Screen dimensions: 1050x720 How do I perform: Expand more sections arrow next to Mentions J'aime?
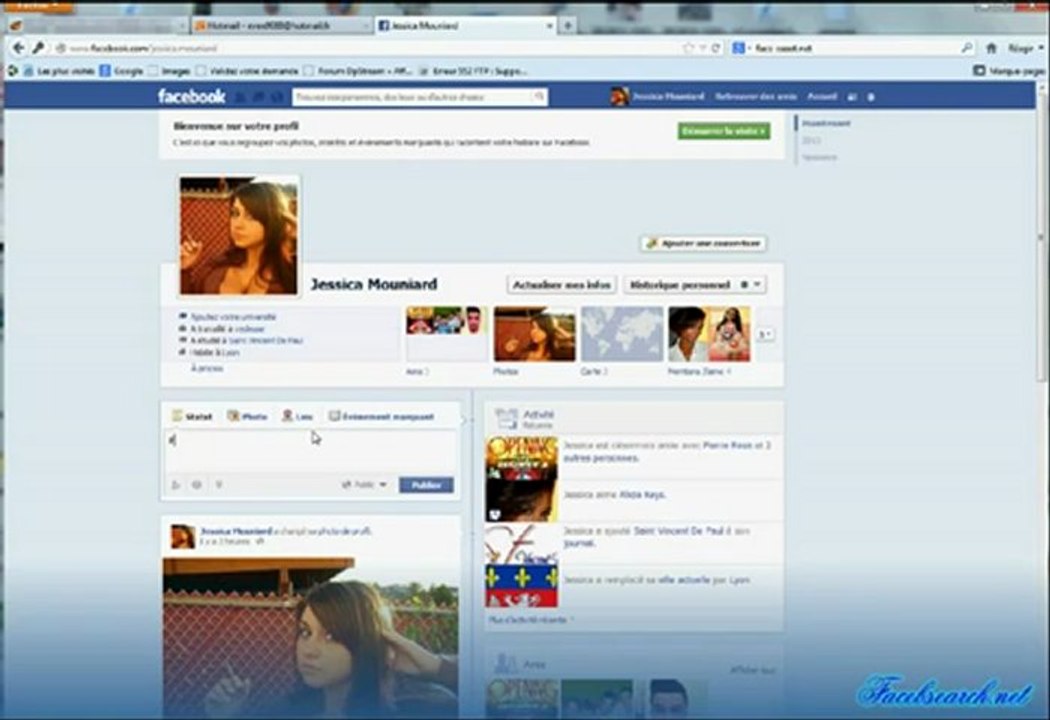tap(765, 334)
